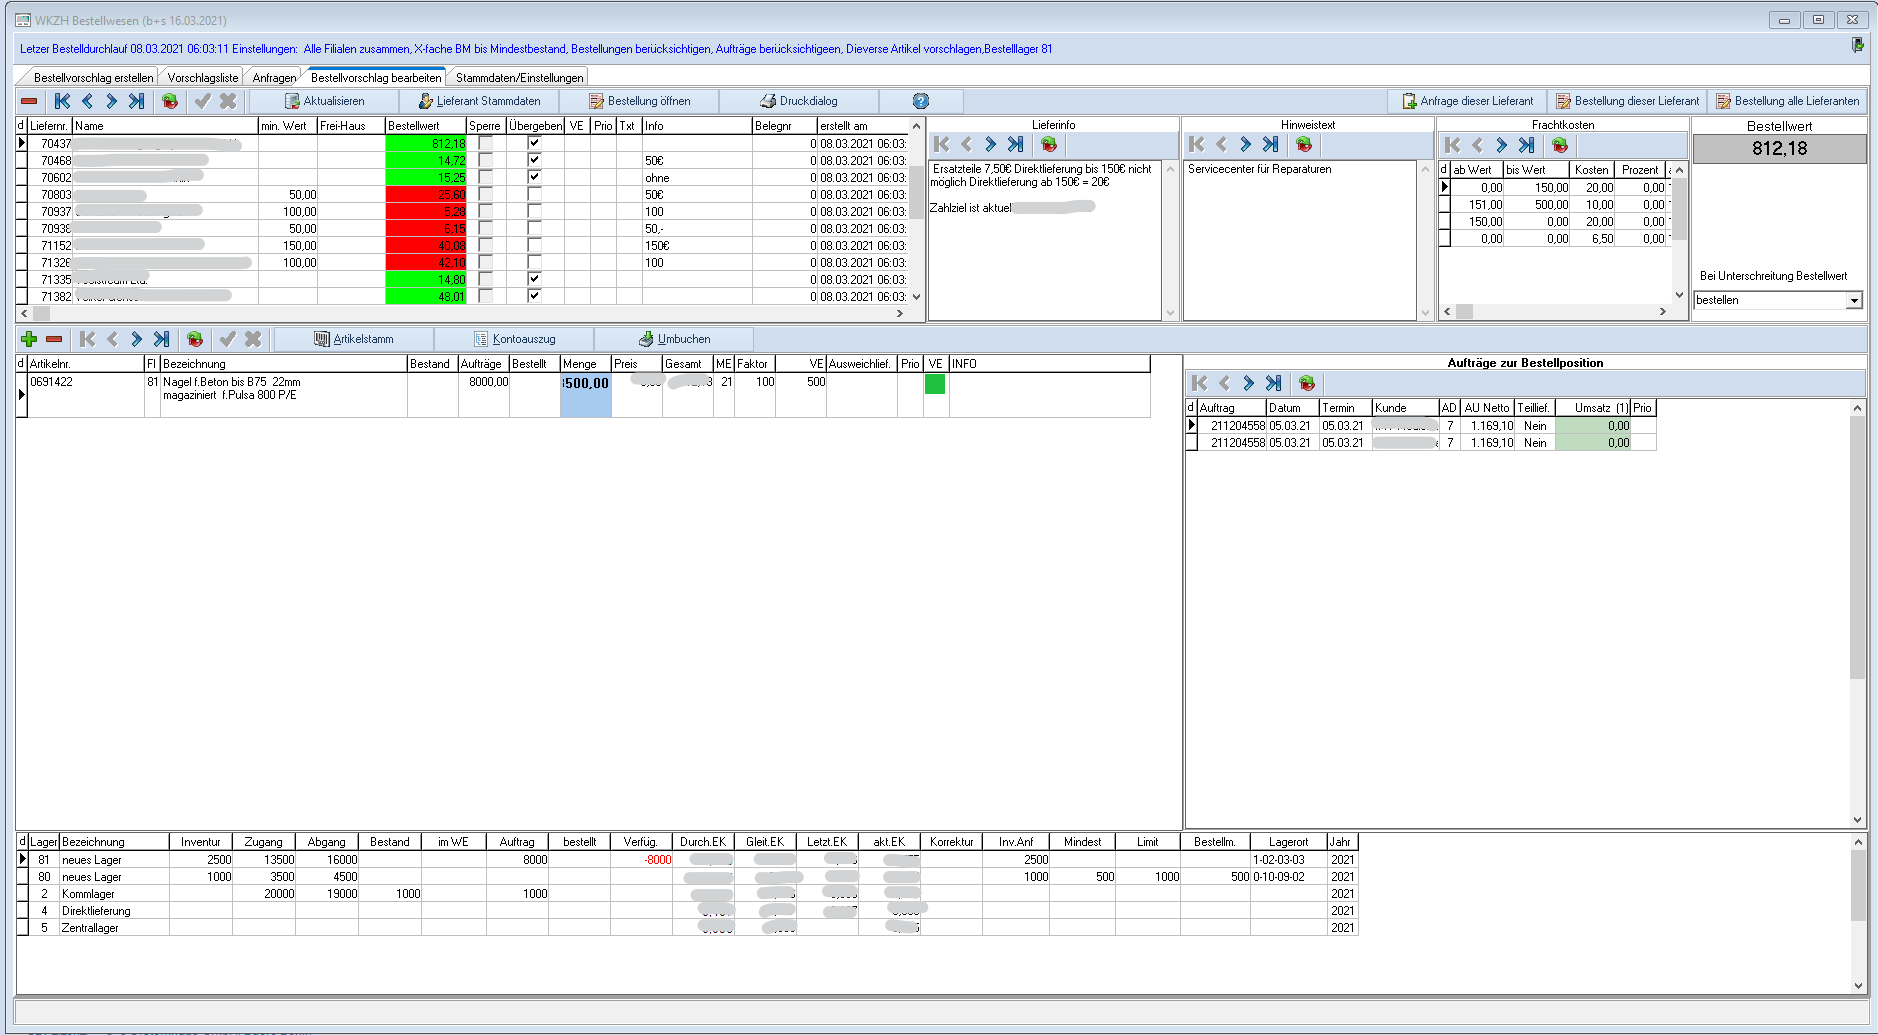Check Übergeben box for supplier 71152
Image resolution: width=1878 pixels, height=1035 pixels.
[x=534, y=246]
